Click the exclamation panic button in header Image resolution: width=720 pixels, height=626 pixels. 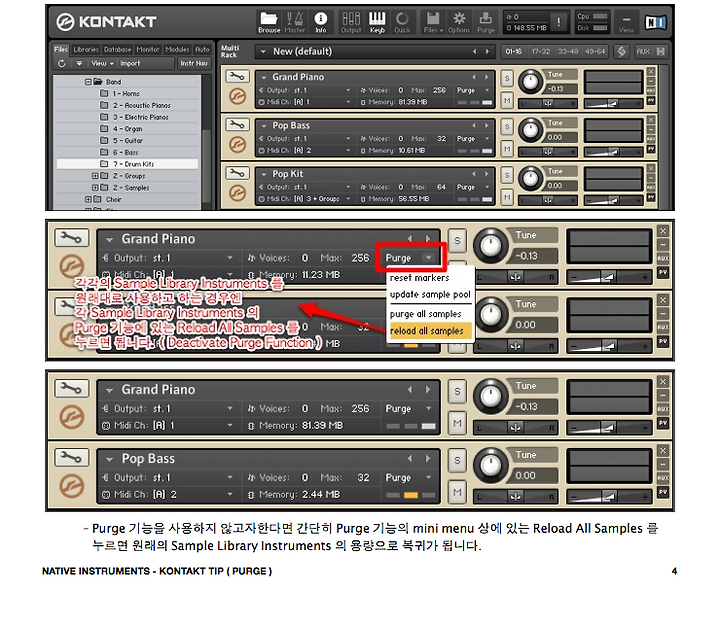[x=558, y=22]
